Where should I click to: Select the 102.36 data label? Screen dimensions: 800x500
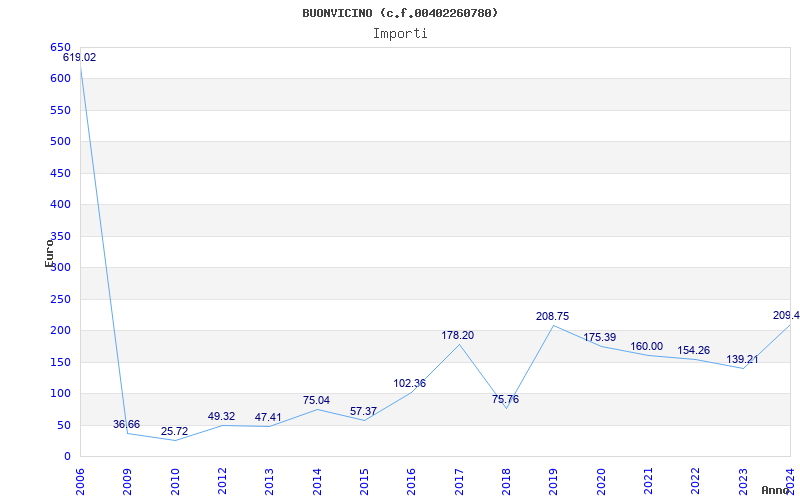pos(410,384)
